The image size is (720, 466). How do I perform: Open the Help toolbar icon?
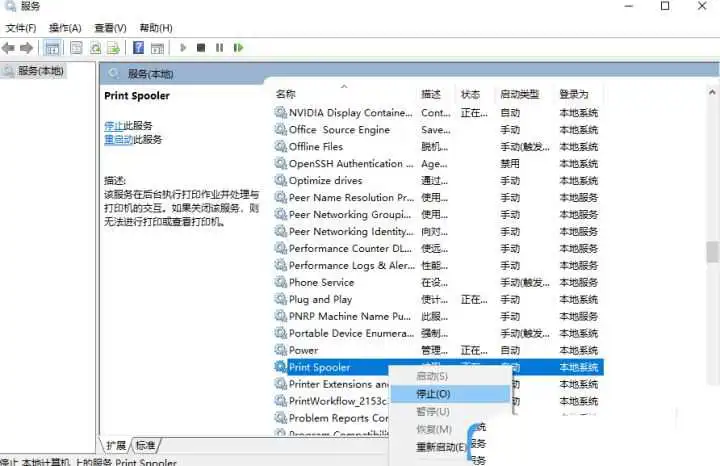(x=138, y=48)
